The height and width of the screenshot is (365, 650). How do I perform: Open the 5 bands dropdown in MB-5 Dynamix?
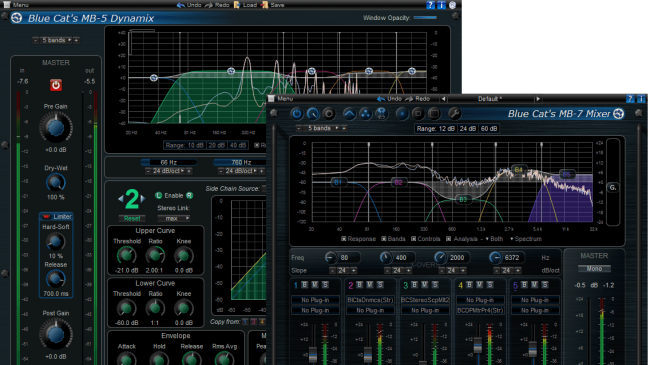click(57, 40)
